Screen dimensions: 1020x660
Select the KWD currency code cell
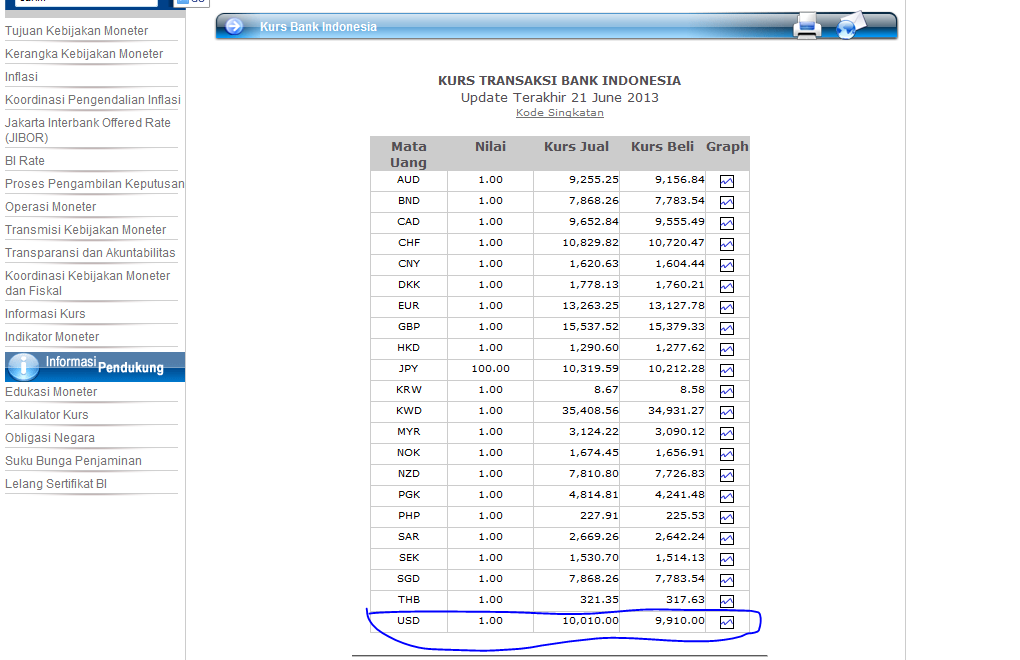(409, 410)
